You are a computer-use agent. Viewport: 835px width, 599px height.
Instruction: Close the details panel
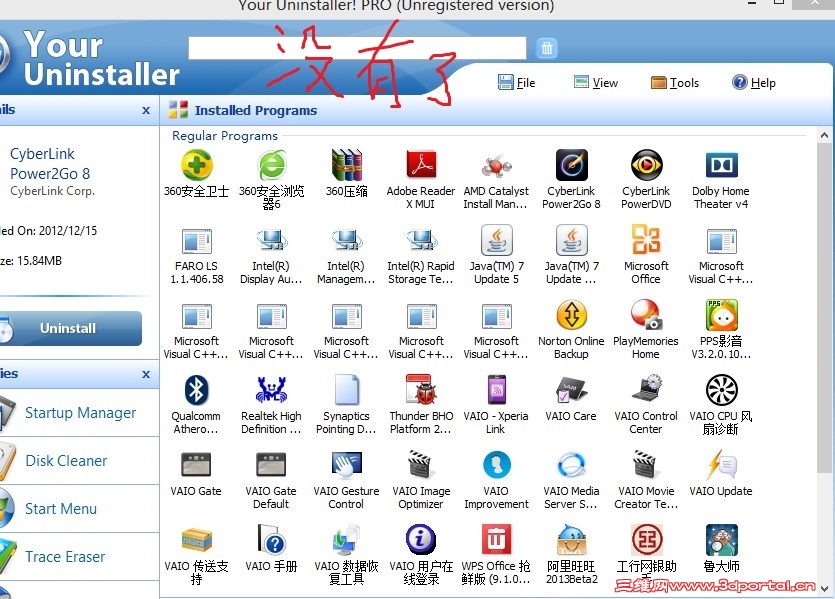146,110
